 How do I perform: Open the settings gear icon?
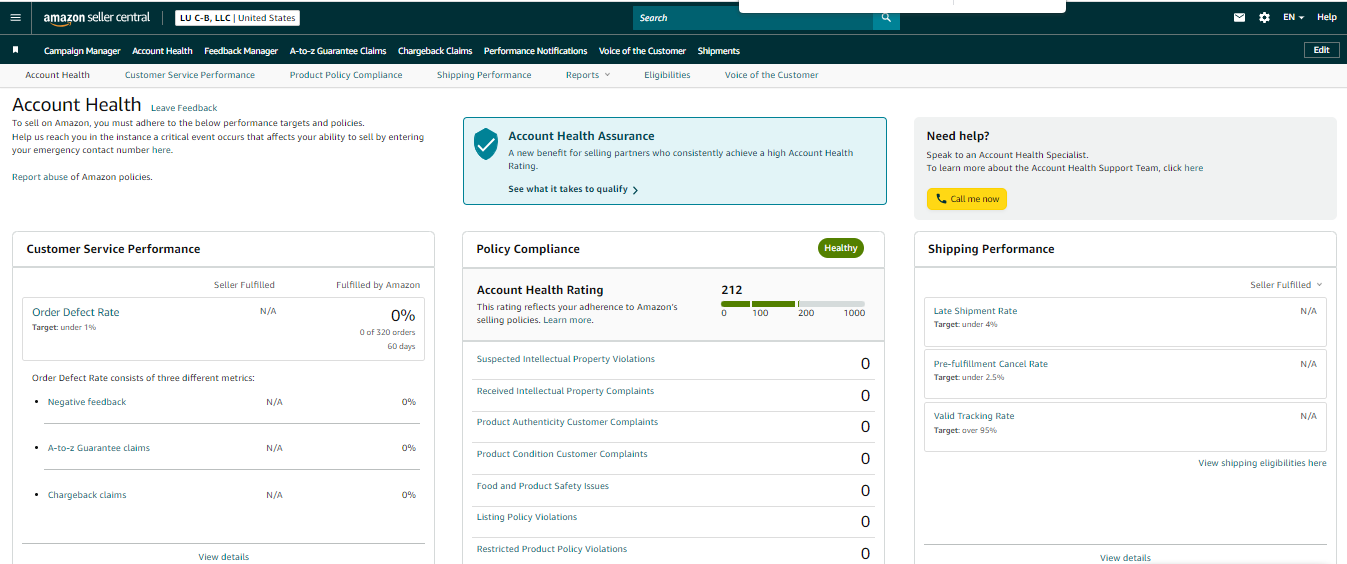click(1264, 17)
